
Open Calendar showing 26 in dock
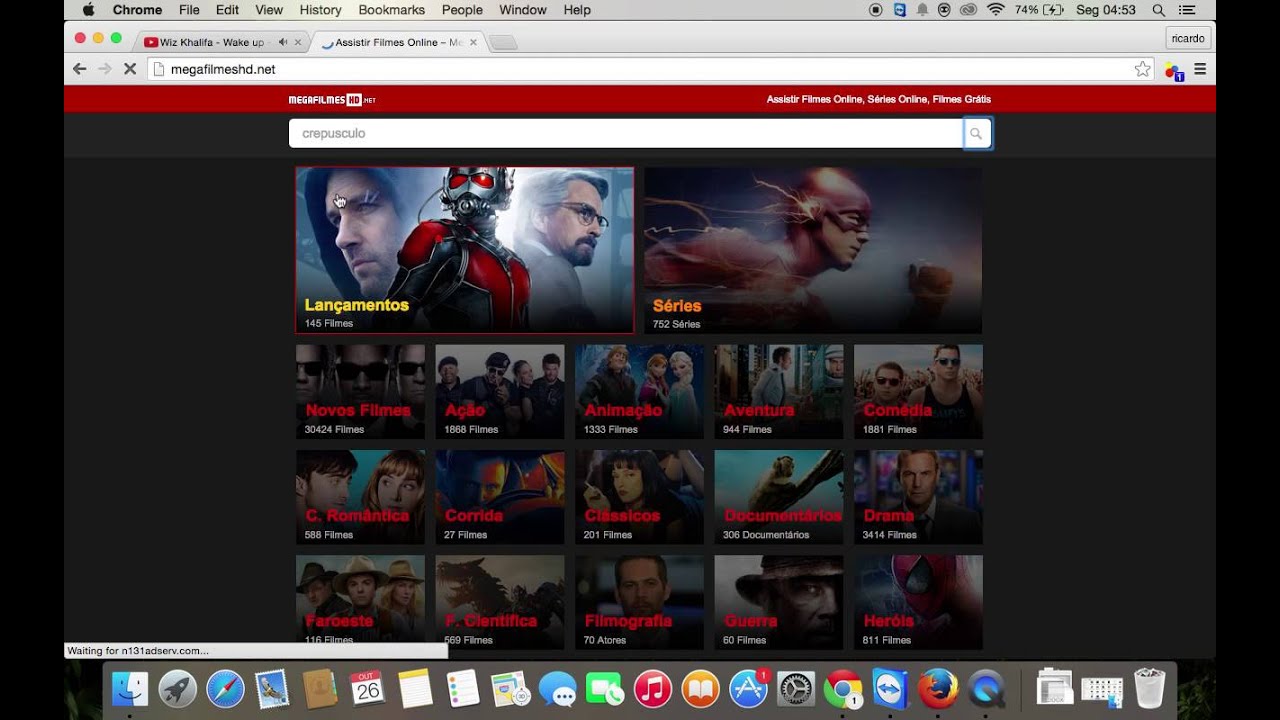(x=367, y=689)
